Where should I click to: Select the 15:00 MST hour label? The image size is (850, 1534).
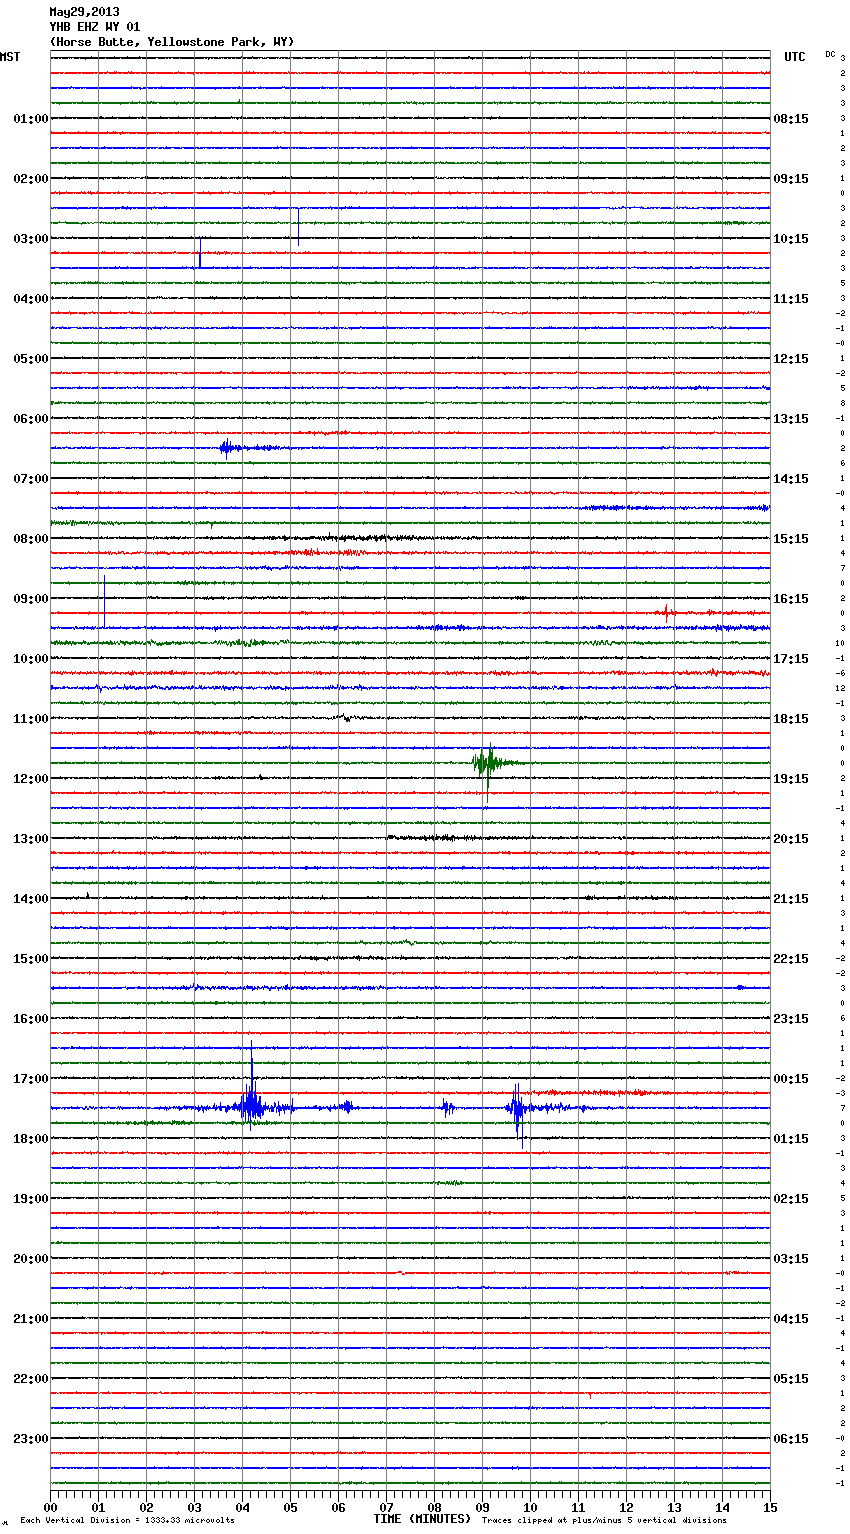(31, 959)
